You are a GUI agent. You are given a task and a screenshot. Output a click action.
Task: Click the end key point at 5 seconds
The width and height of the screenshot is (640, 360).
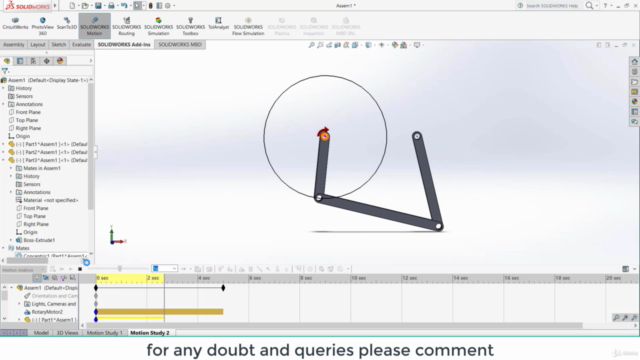point(223,288)
